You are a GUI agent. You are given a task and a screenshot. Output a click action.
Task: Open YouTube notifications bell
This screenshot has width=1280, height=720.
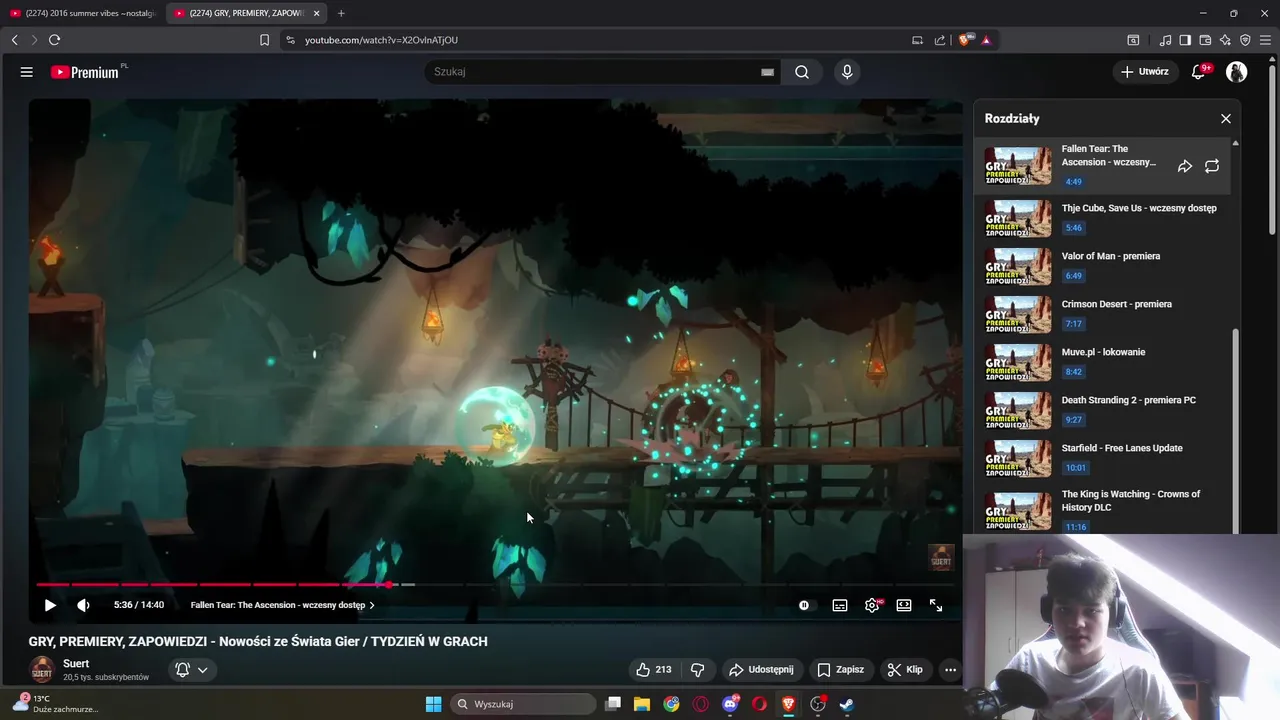(1198, 72)
